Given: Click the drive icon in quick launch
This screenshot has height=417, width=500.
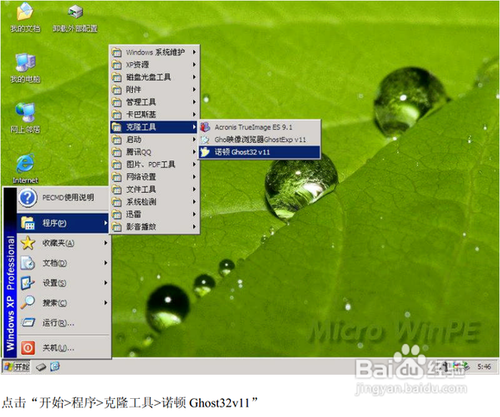Looking at the screenshot, I should pos(41,367).
